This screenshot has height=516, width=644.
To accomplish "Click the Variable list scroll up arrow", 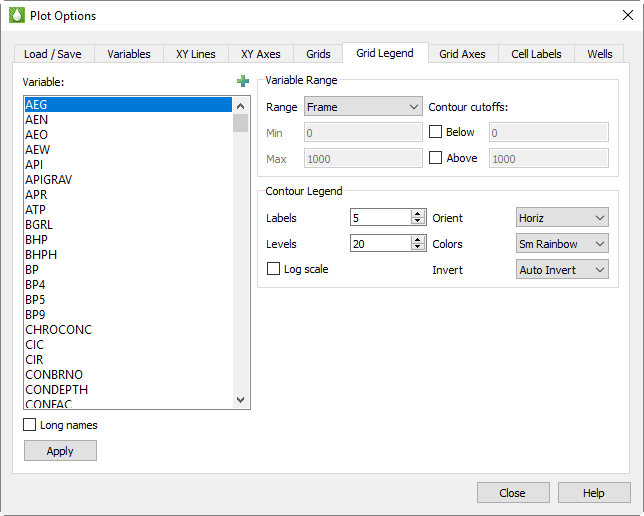I will pyautogui.click(x=241, y=106).
